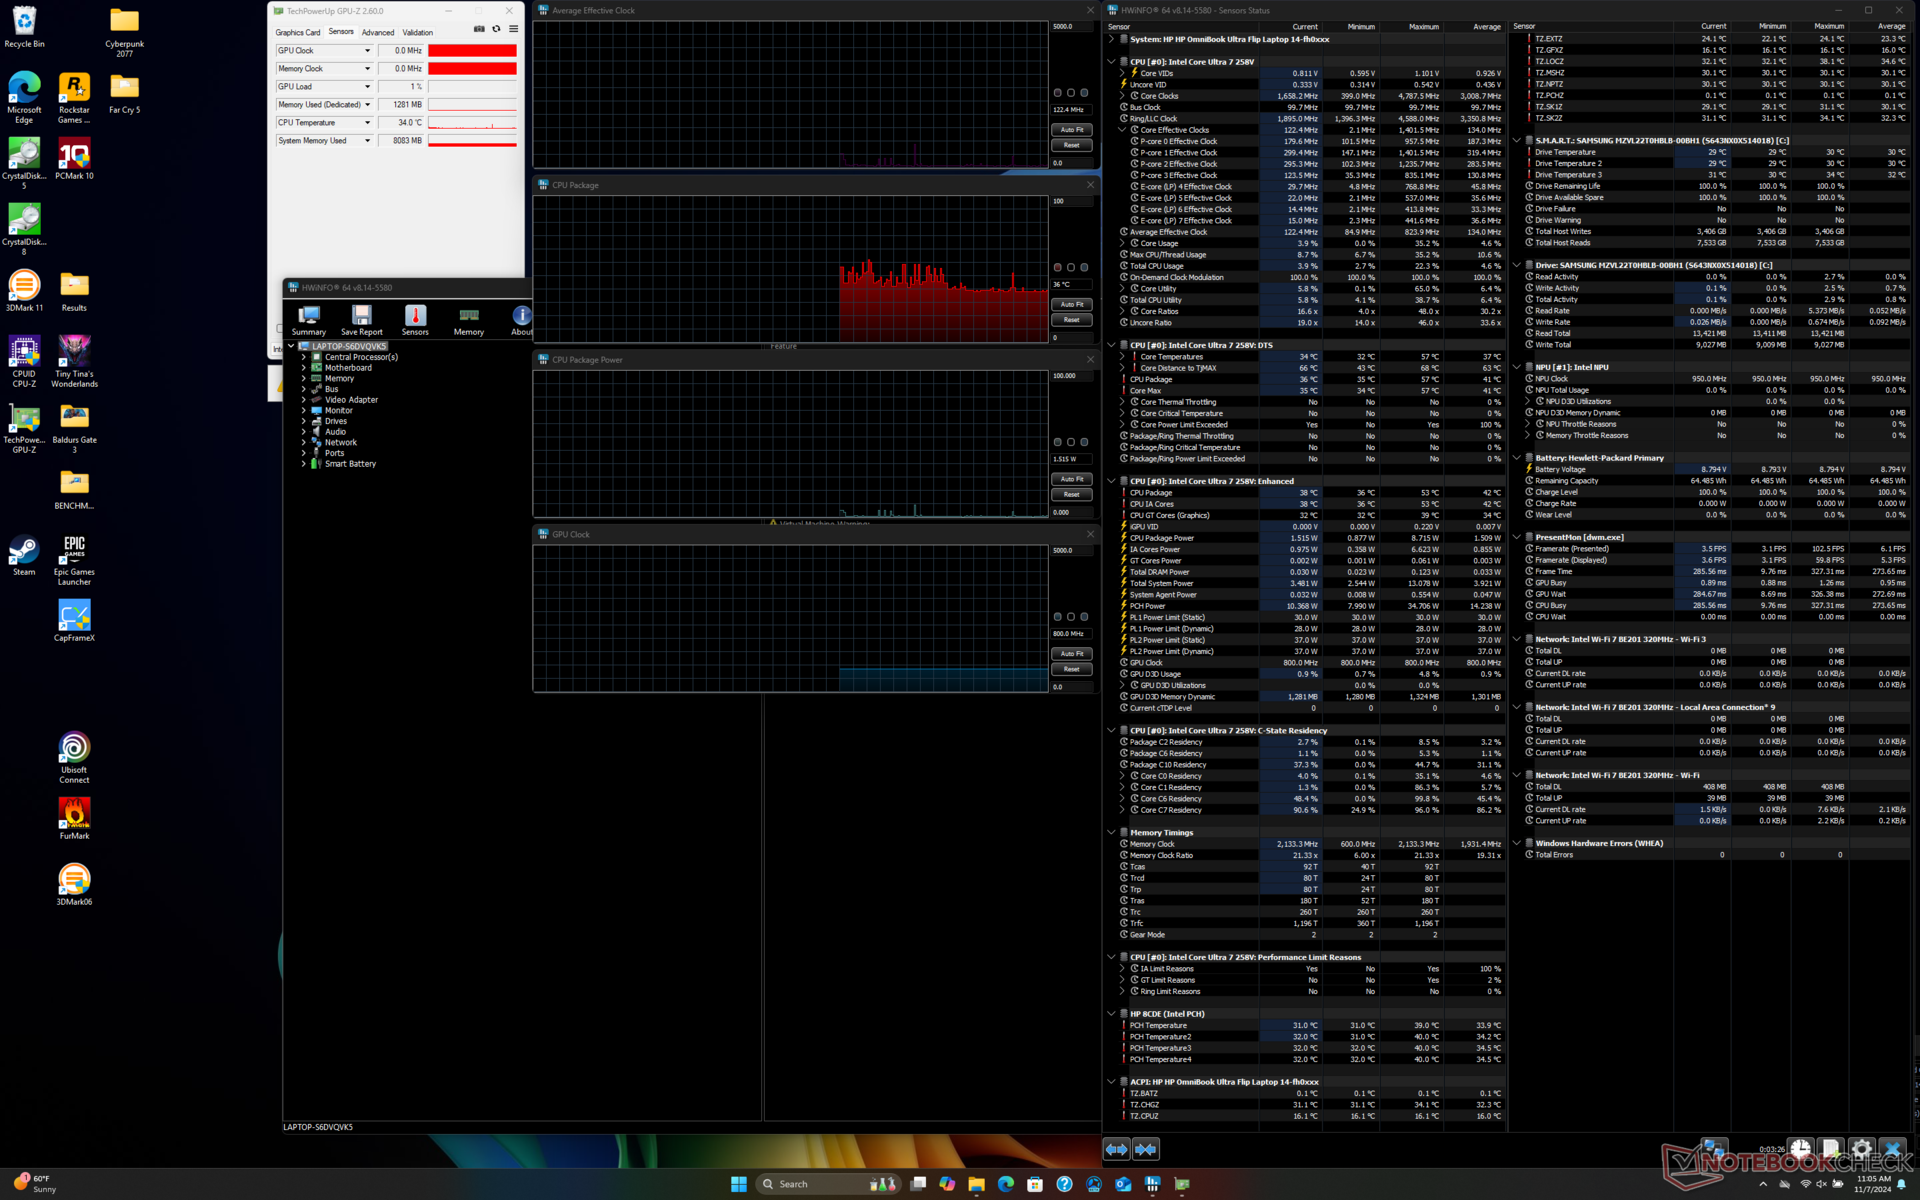Collapse the LAPTOP-S6DVQVKS root node
This screenshot has height=1200, width=1920.
click(x=292, y=346)
